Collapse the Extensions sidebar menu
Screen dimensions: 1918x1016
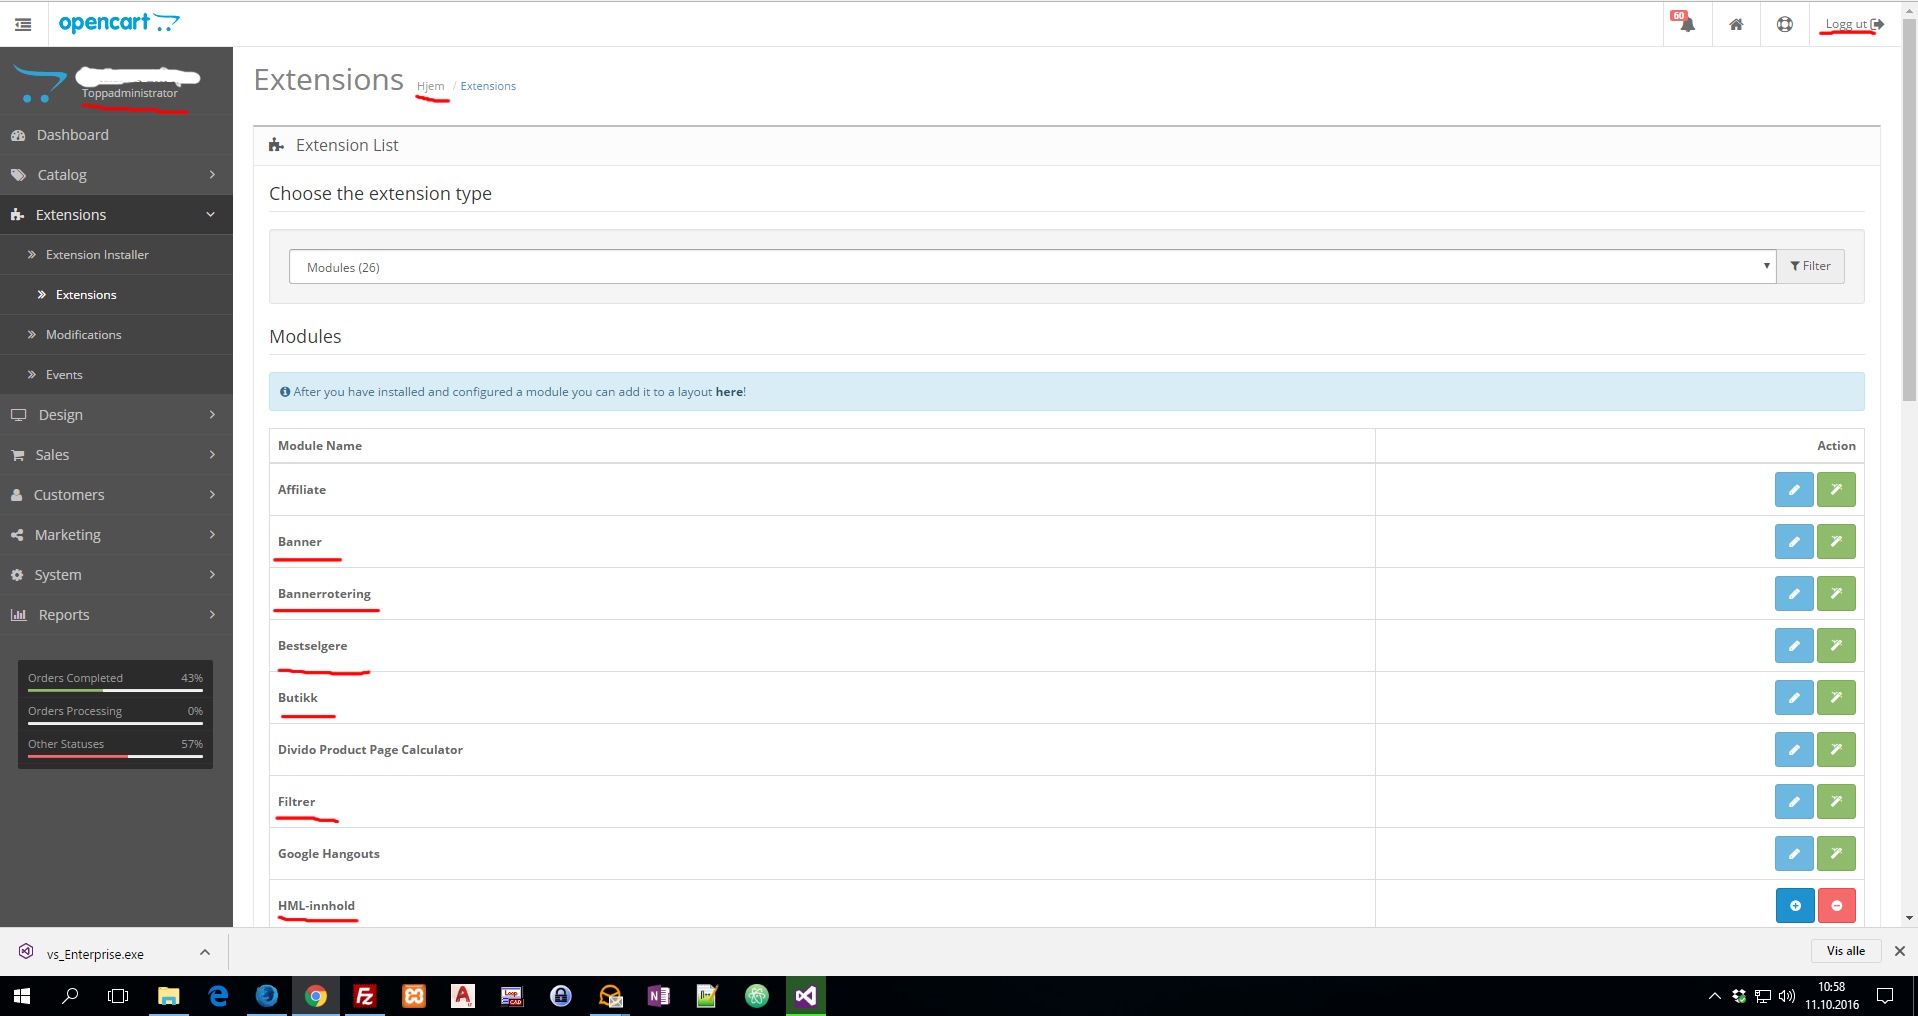click(116, 215)
